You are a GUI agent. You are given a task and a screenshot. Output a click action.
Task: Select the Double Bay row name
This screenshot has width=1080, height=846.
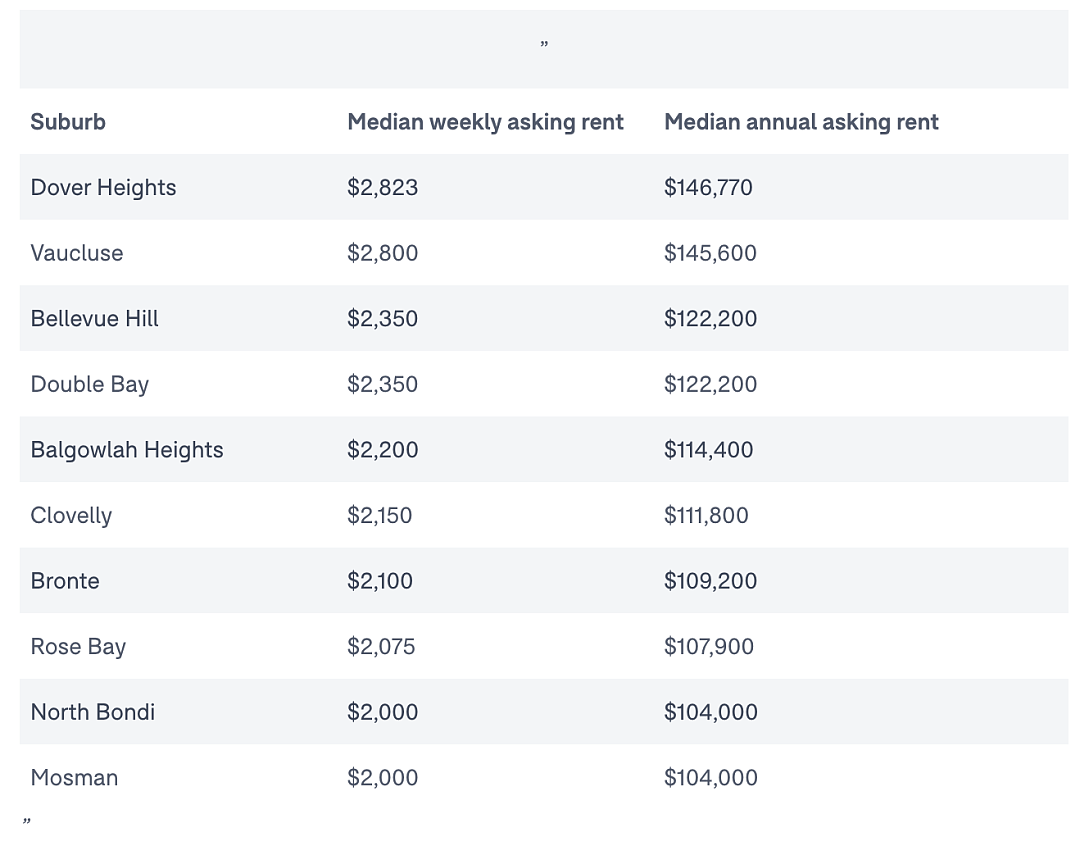pyautogui.click(x=90, y=384)
